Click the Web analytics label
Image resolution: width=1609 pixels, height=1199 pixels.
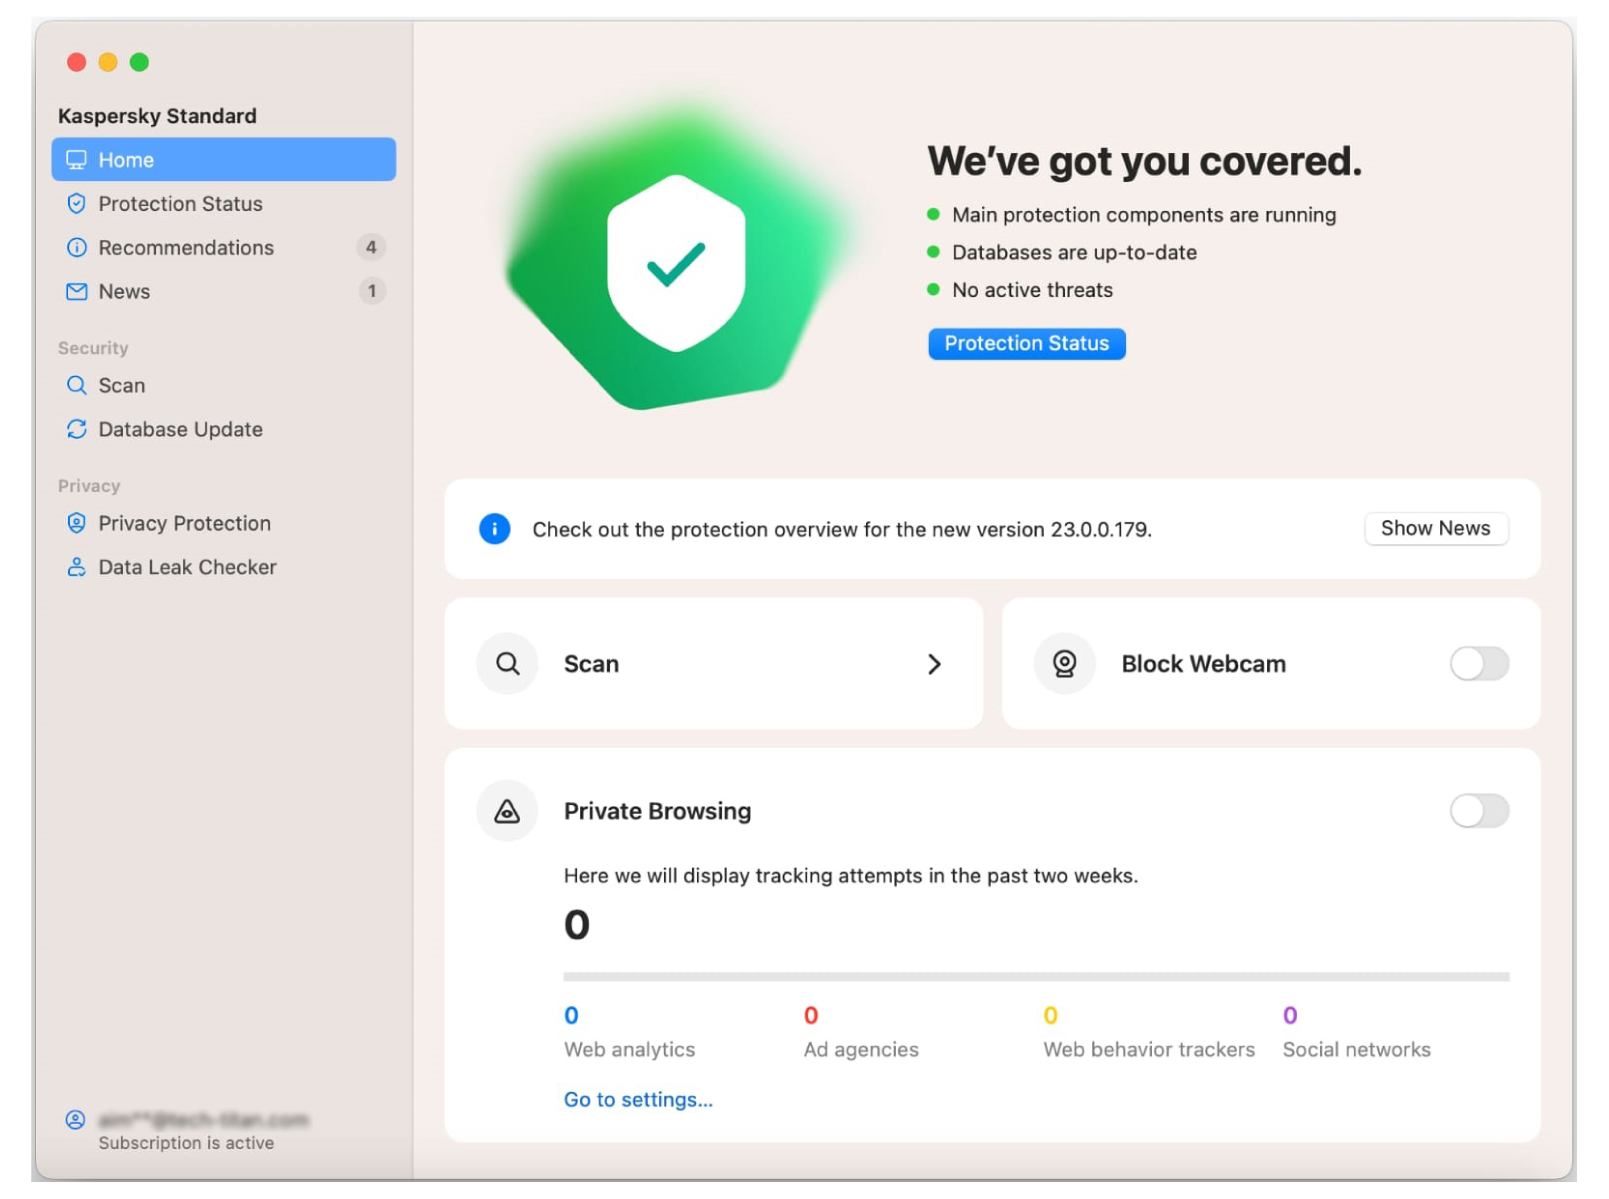click(629, 1049)
